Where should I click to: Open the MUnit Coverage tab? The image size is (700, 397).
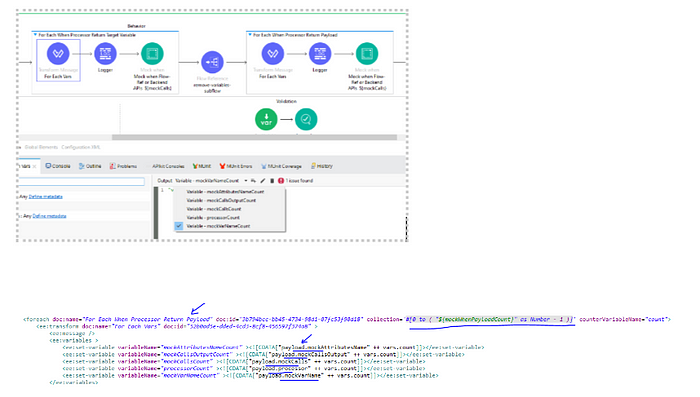pyautogui.click(x=281, y=166)
